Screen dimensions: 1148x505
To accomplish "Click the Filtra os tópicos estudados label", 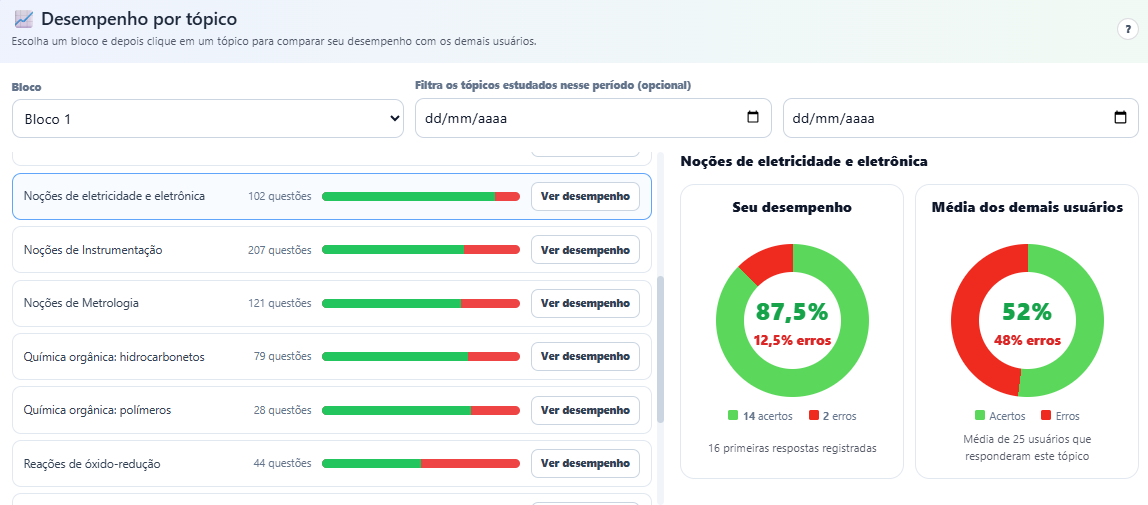I will click(x=553, y=85).
